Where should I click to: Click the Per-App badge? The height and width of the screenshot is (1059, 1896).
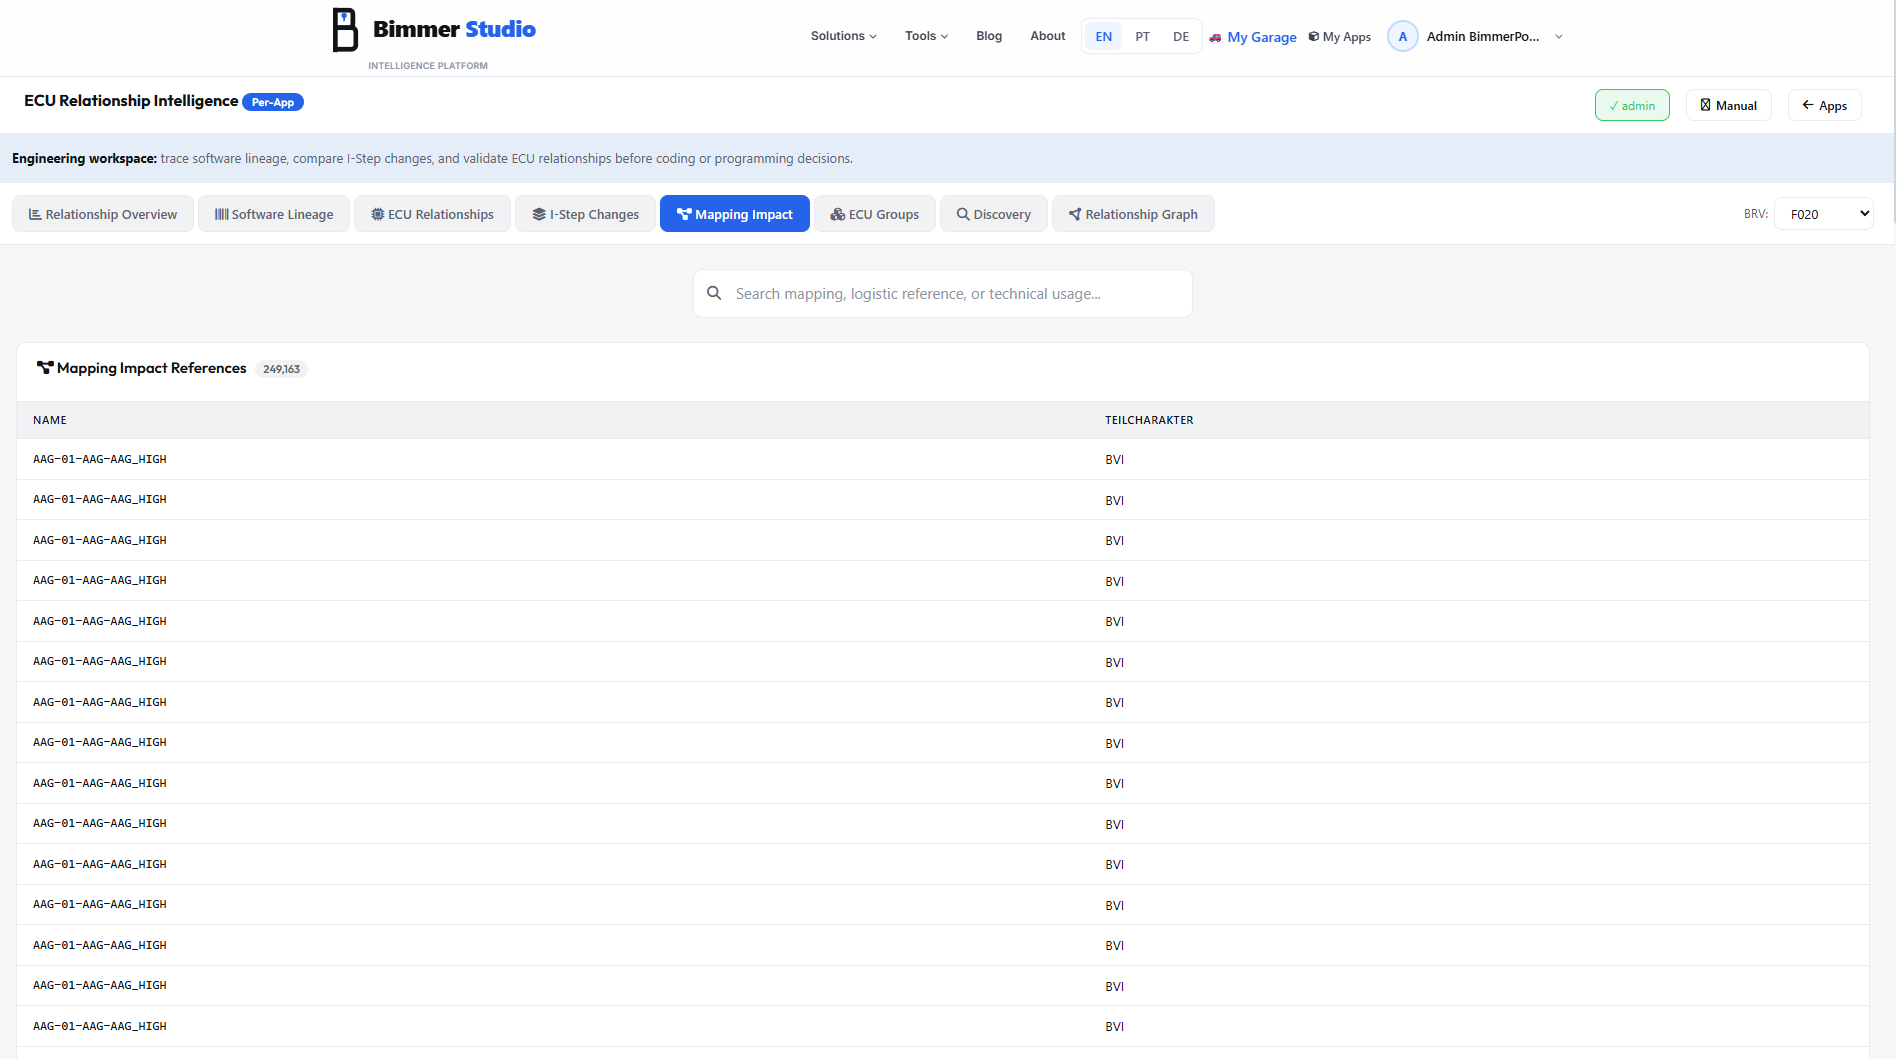pyautogui.click(x=273, y=102)
